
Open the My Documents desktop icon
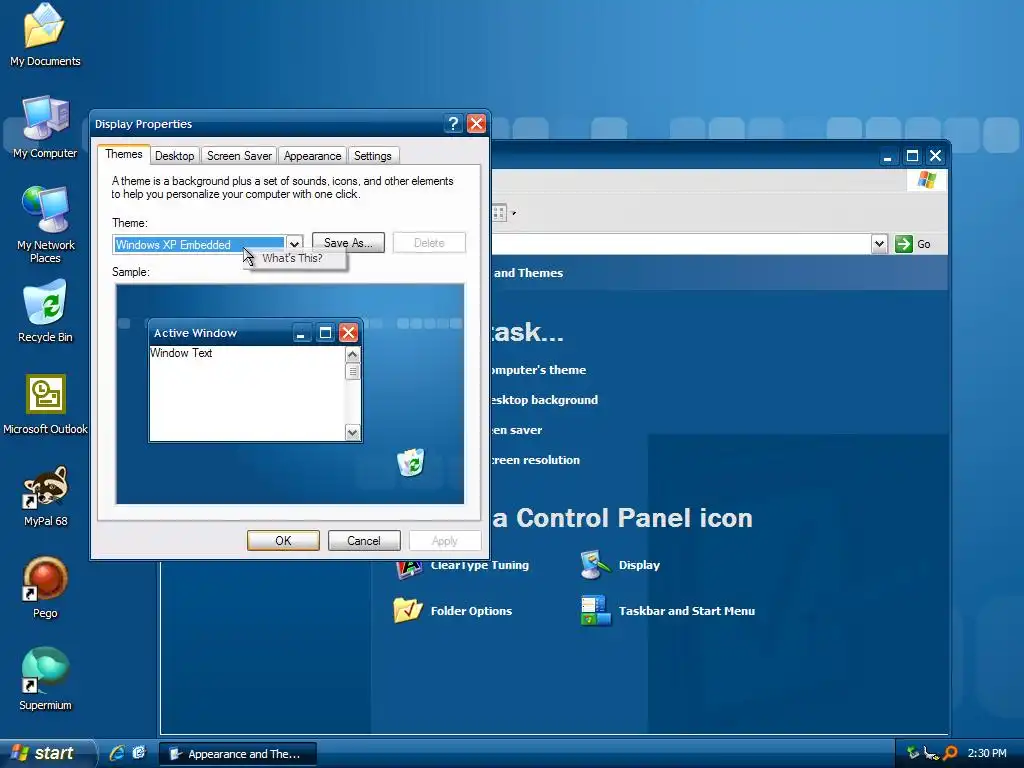(44, 26)
